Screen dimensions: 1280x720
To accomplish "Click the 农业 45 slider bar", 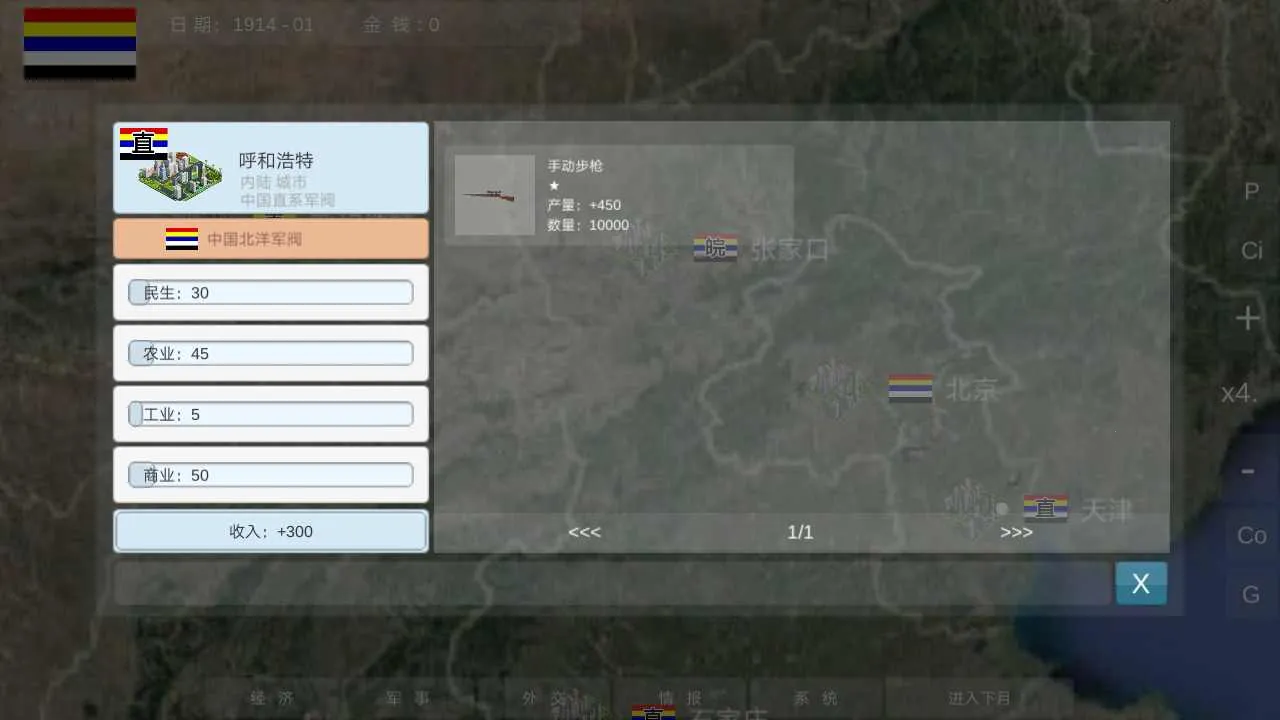I will coord(270,353).
